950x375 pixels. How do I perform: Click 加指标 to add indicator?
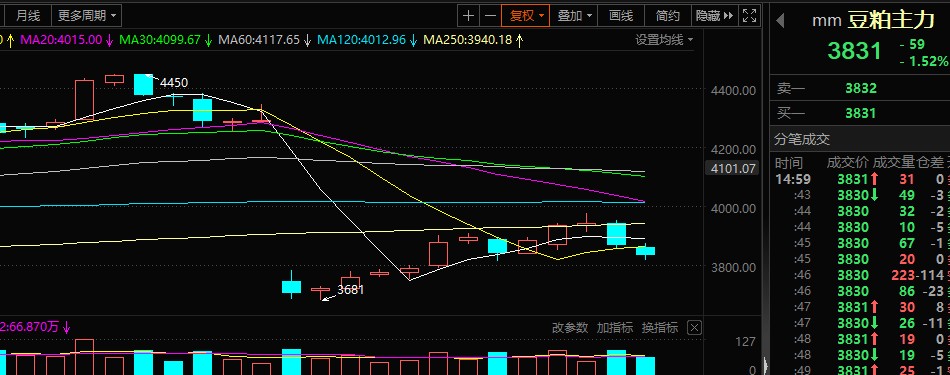click(x=614, y=328)
